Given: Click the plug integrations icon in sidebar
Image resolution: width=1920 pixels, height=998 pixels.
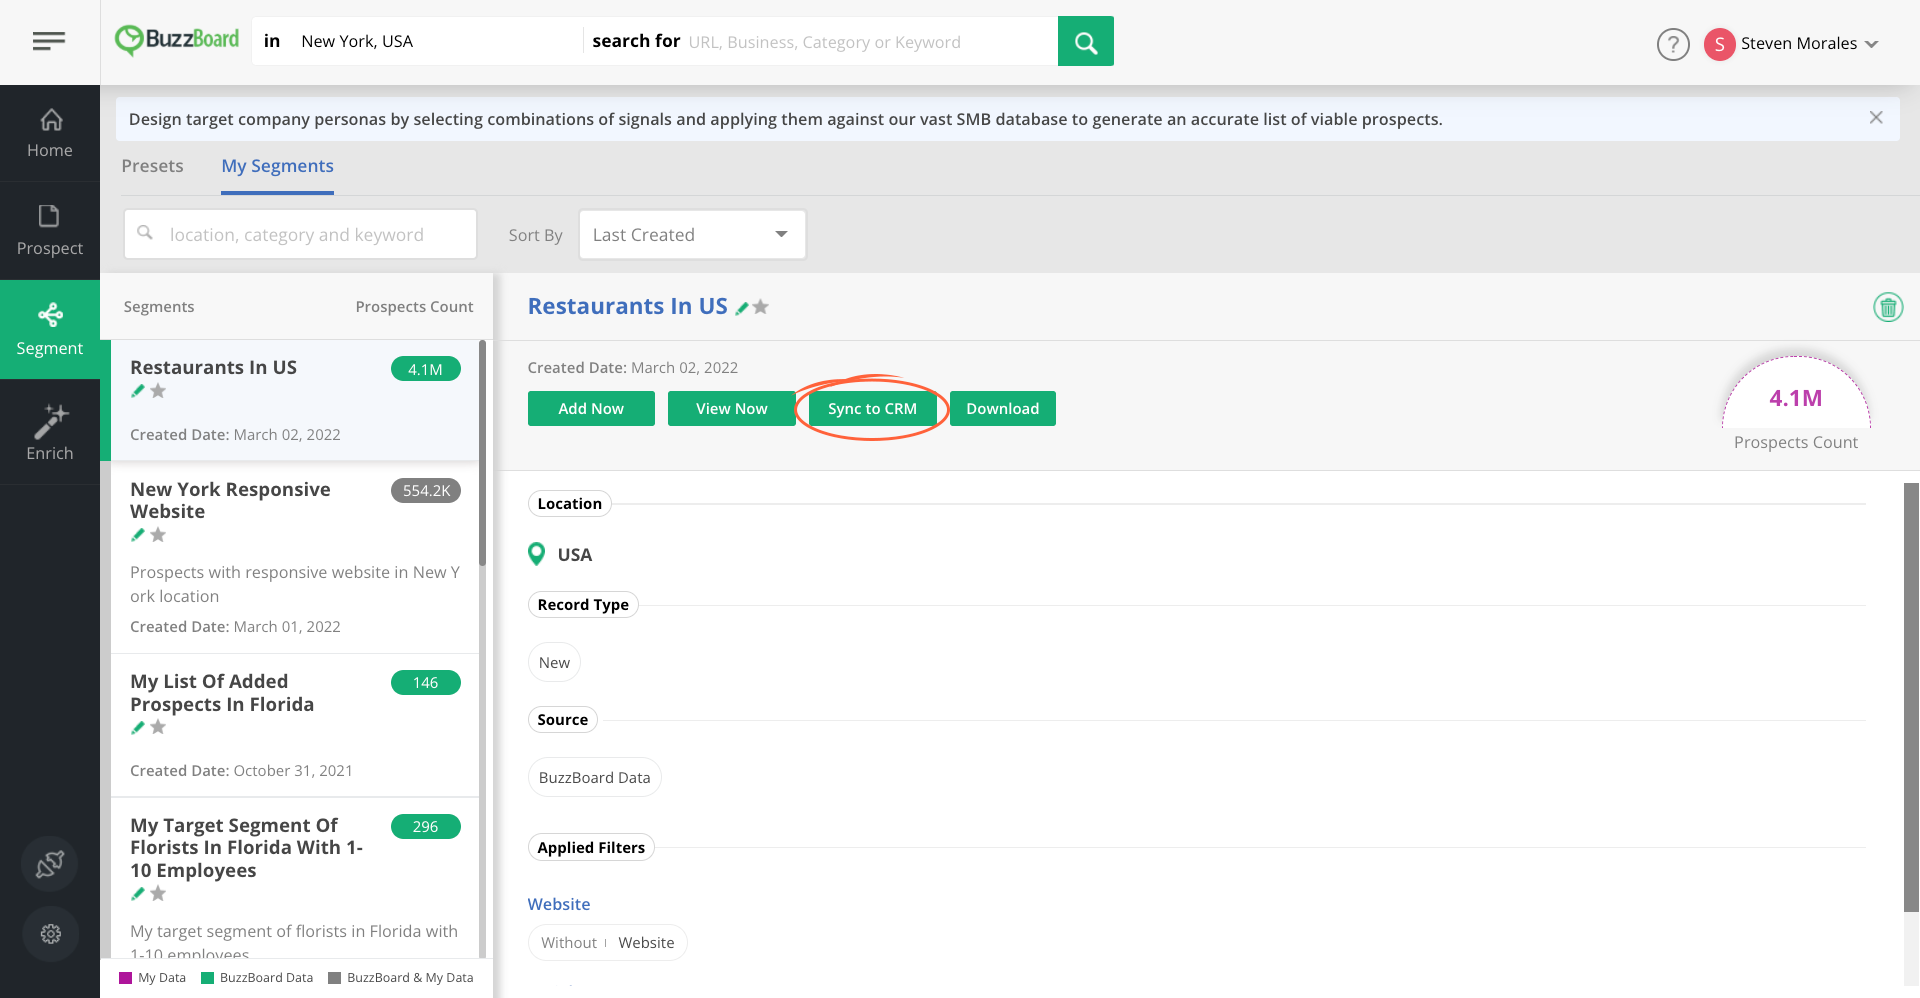Looking at the screenshot, I should tap(50, 864).
